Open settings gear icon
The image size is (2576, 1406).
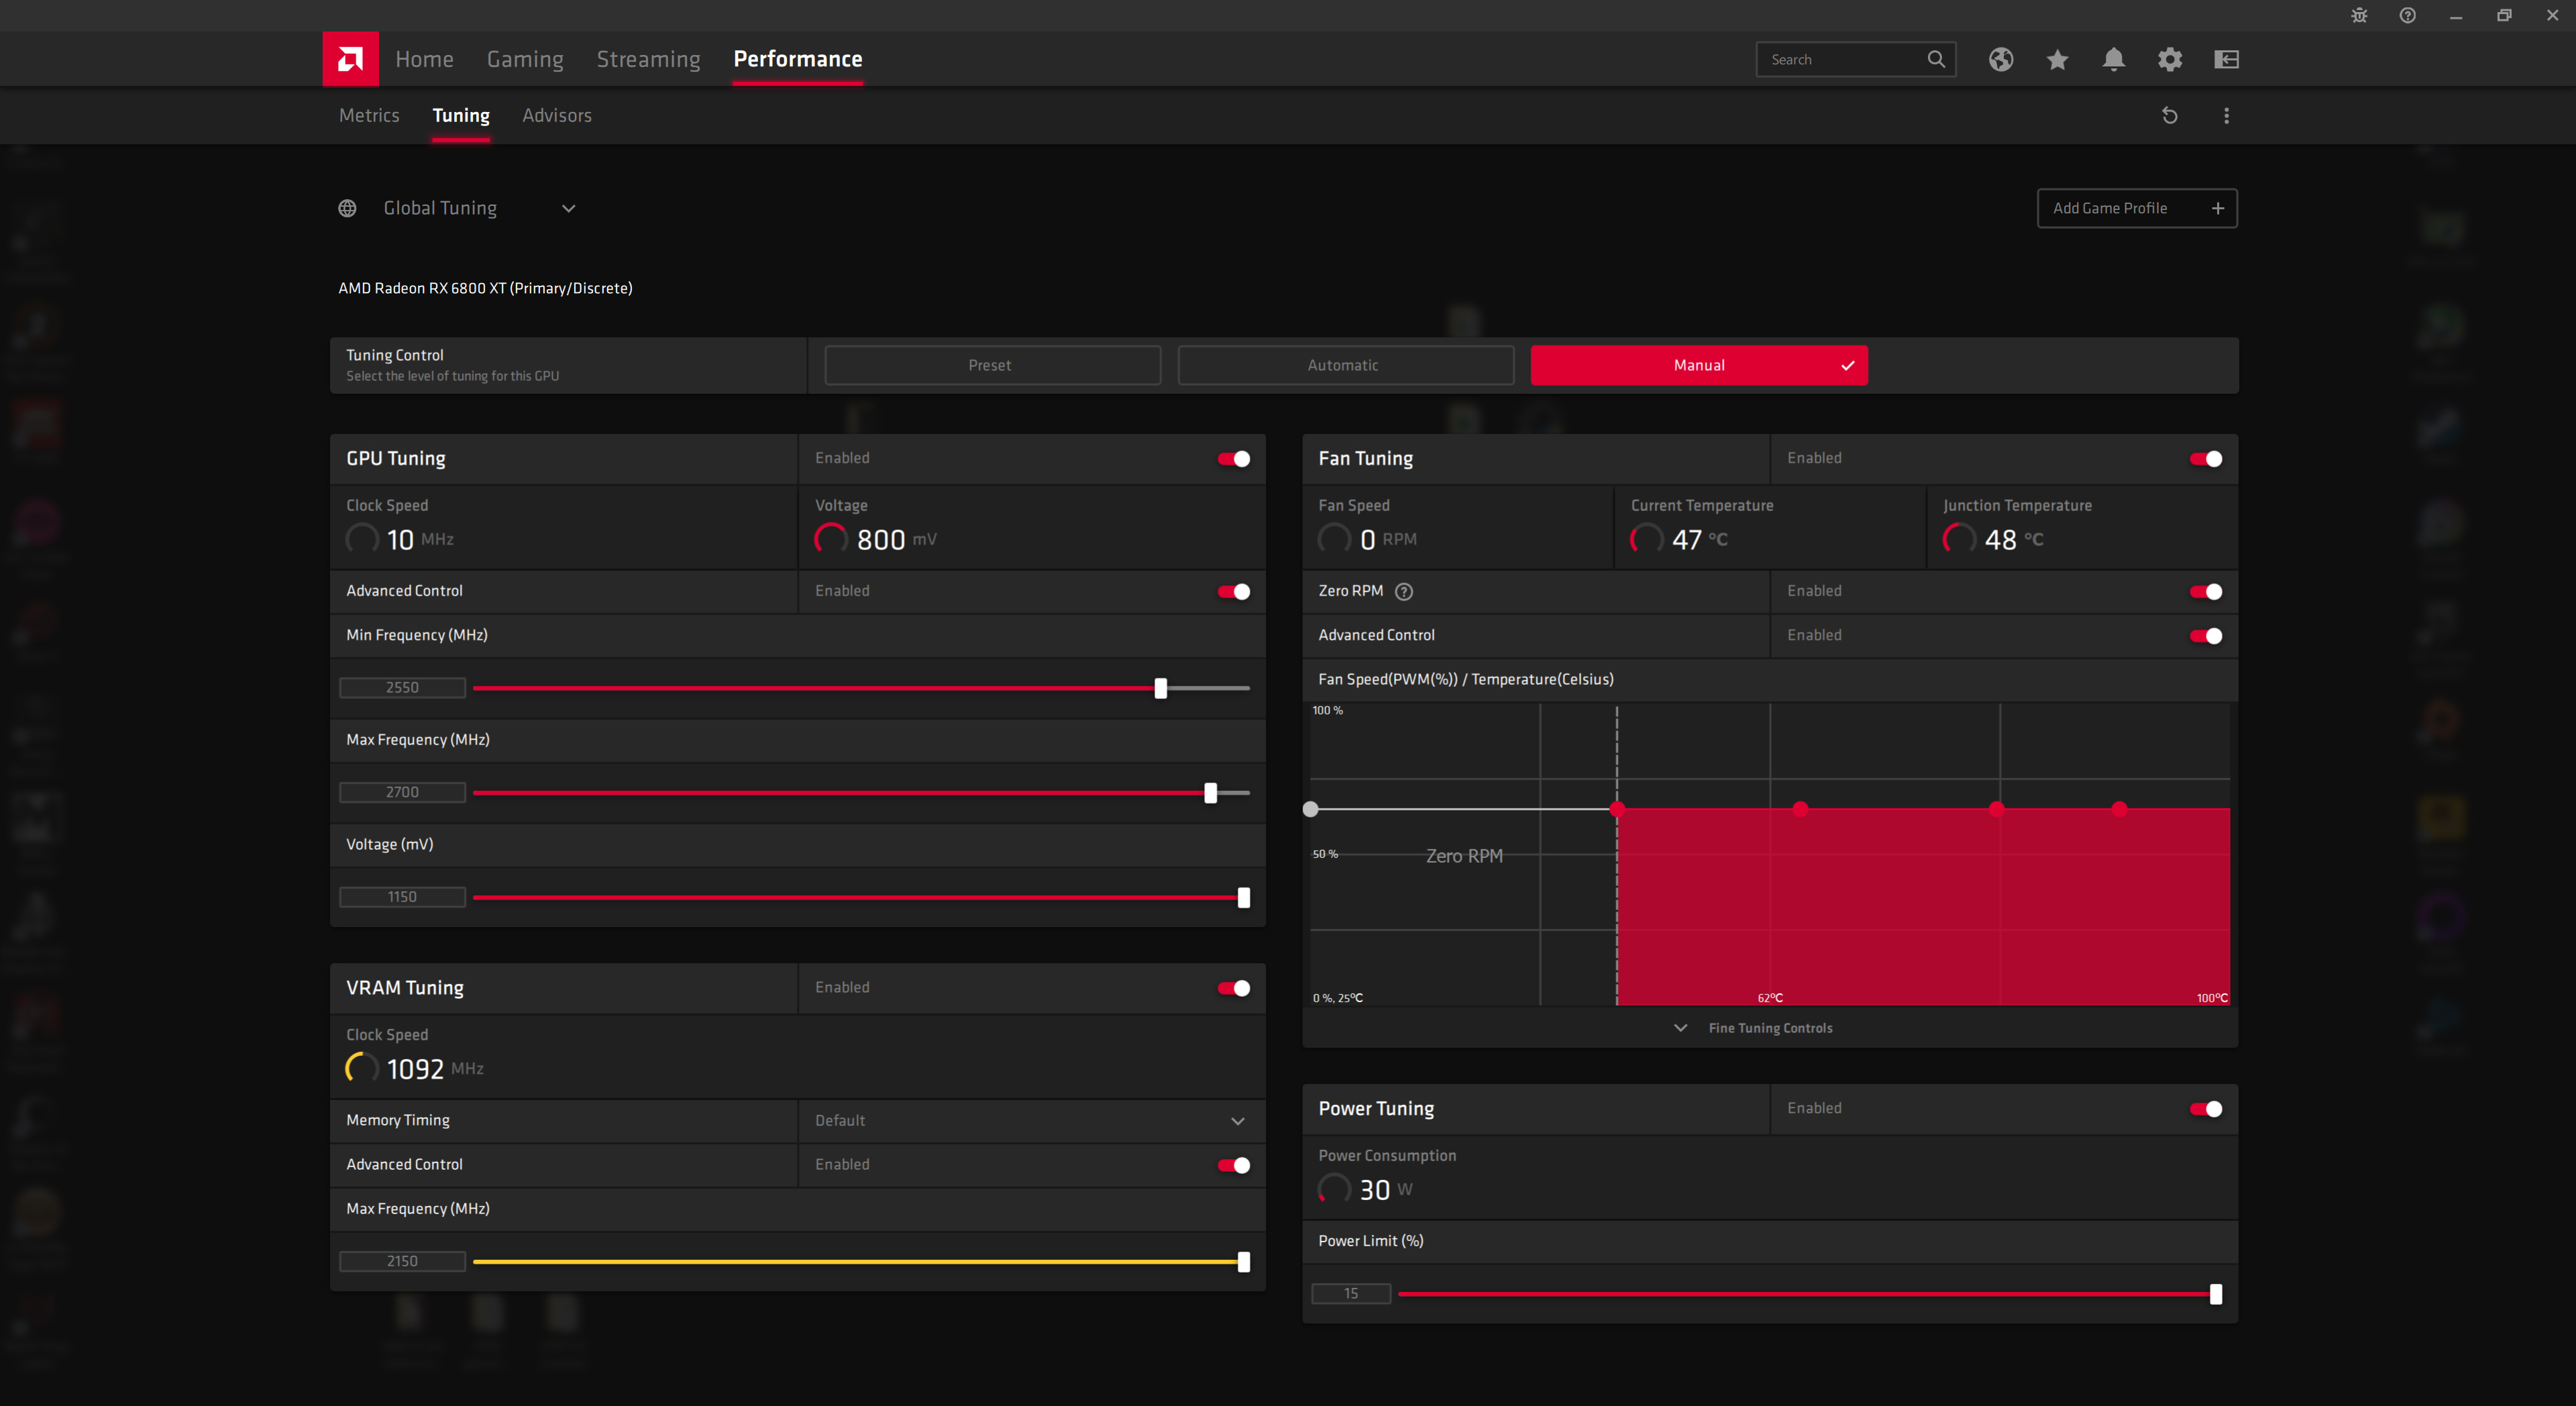[x=2169, y=59]
